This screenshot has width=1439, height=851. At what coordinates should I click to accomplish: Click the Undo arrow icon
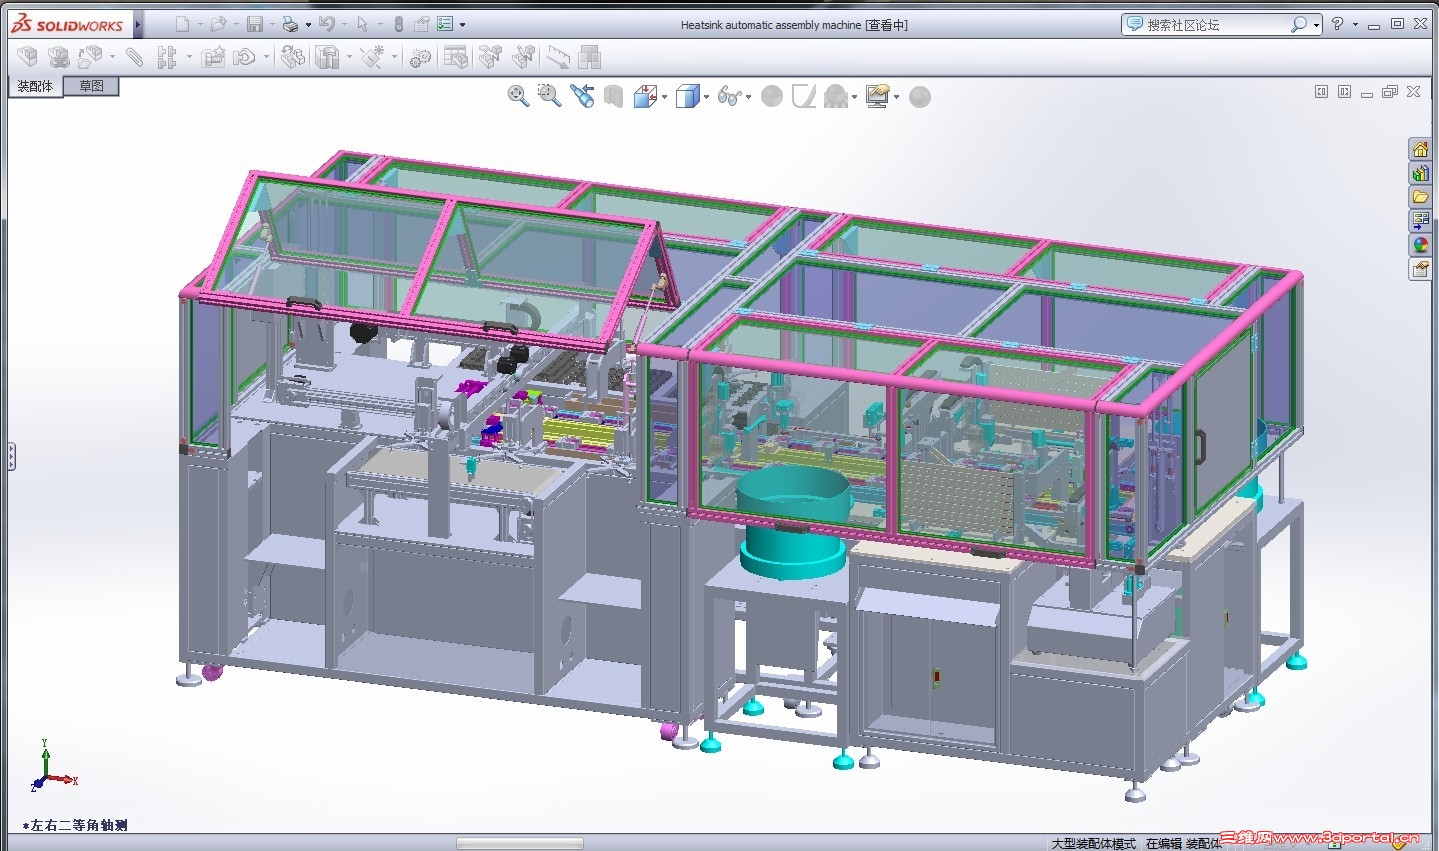[327, 24]
